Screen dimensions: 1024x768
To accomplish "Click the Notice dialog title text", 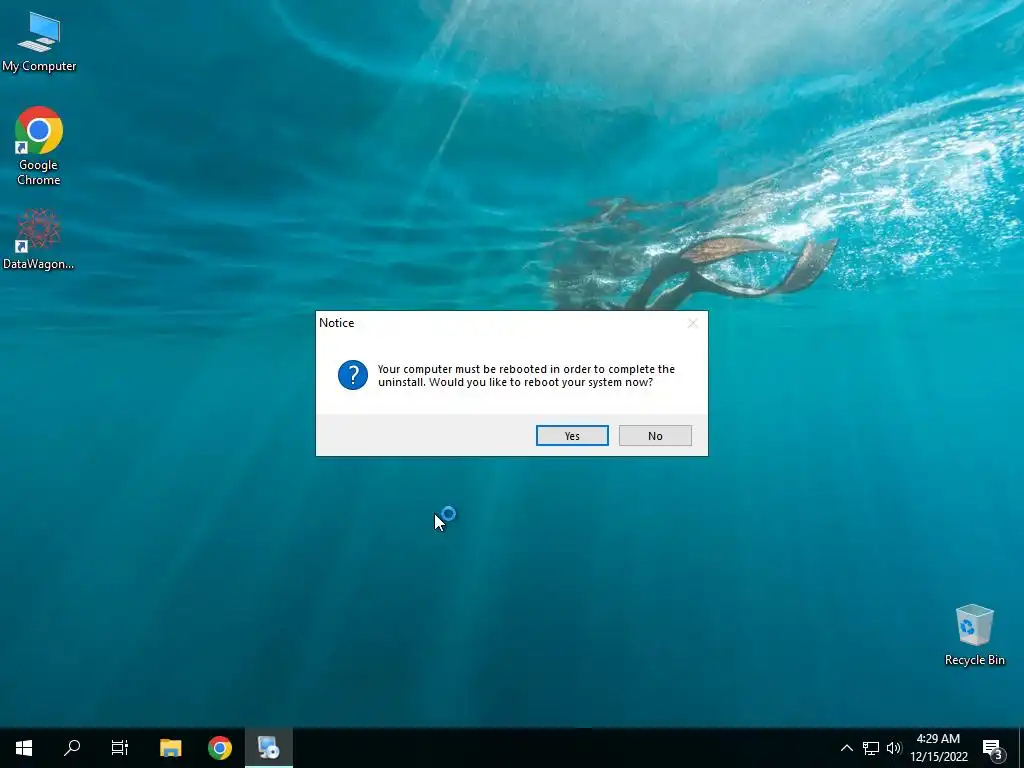I will pos(336,323).
